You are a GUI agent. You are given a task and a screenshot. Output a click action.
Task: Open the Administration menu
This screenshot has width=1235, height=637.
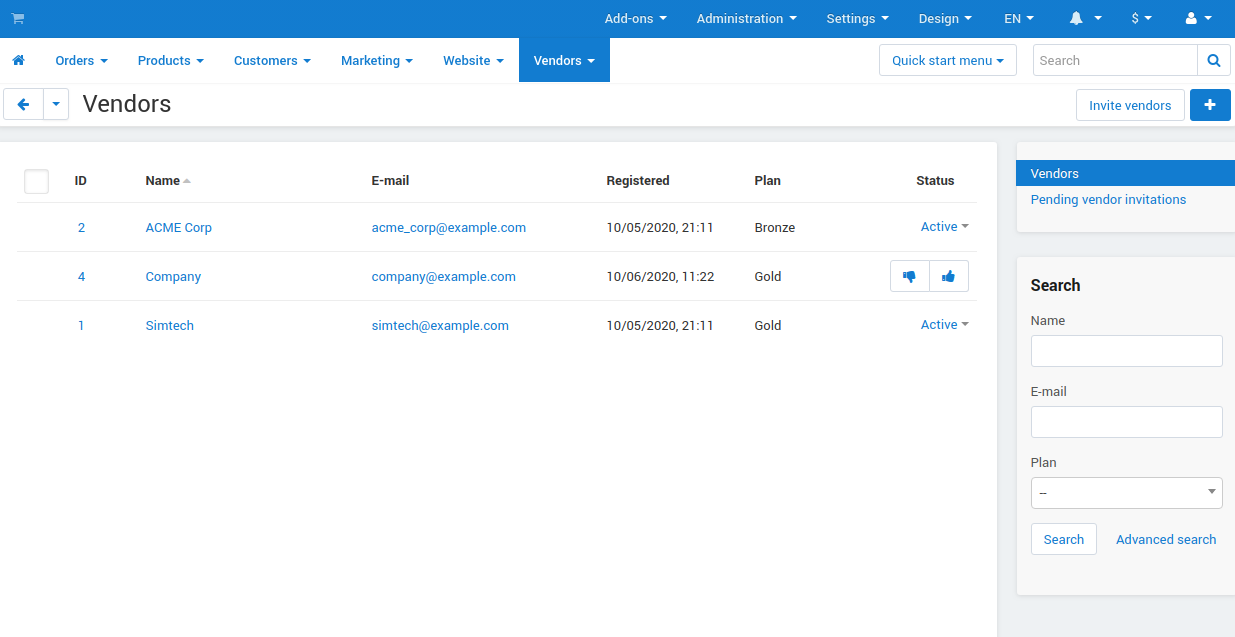pyautogui.click(x=747, y=18)
